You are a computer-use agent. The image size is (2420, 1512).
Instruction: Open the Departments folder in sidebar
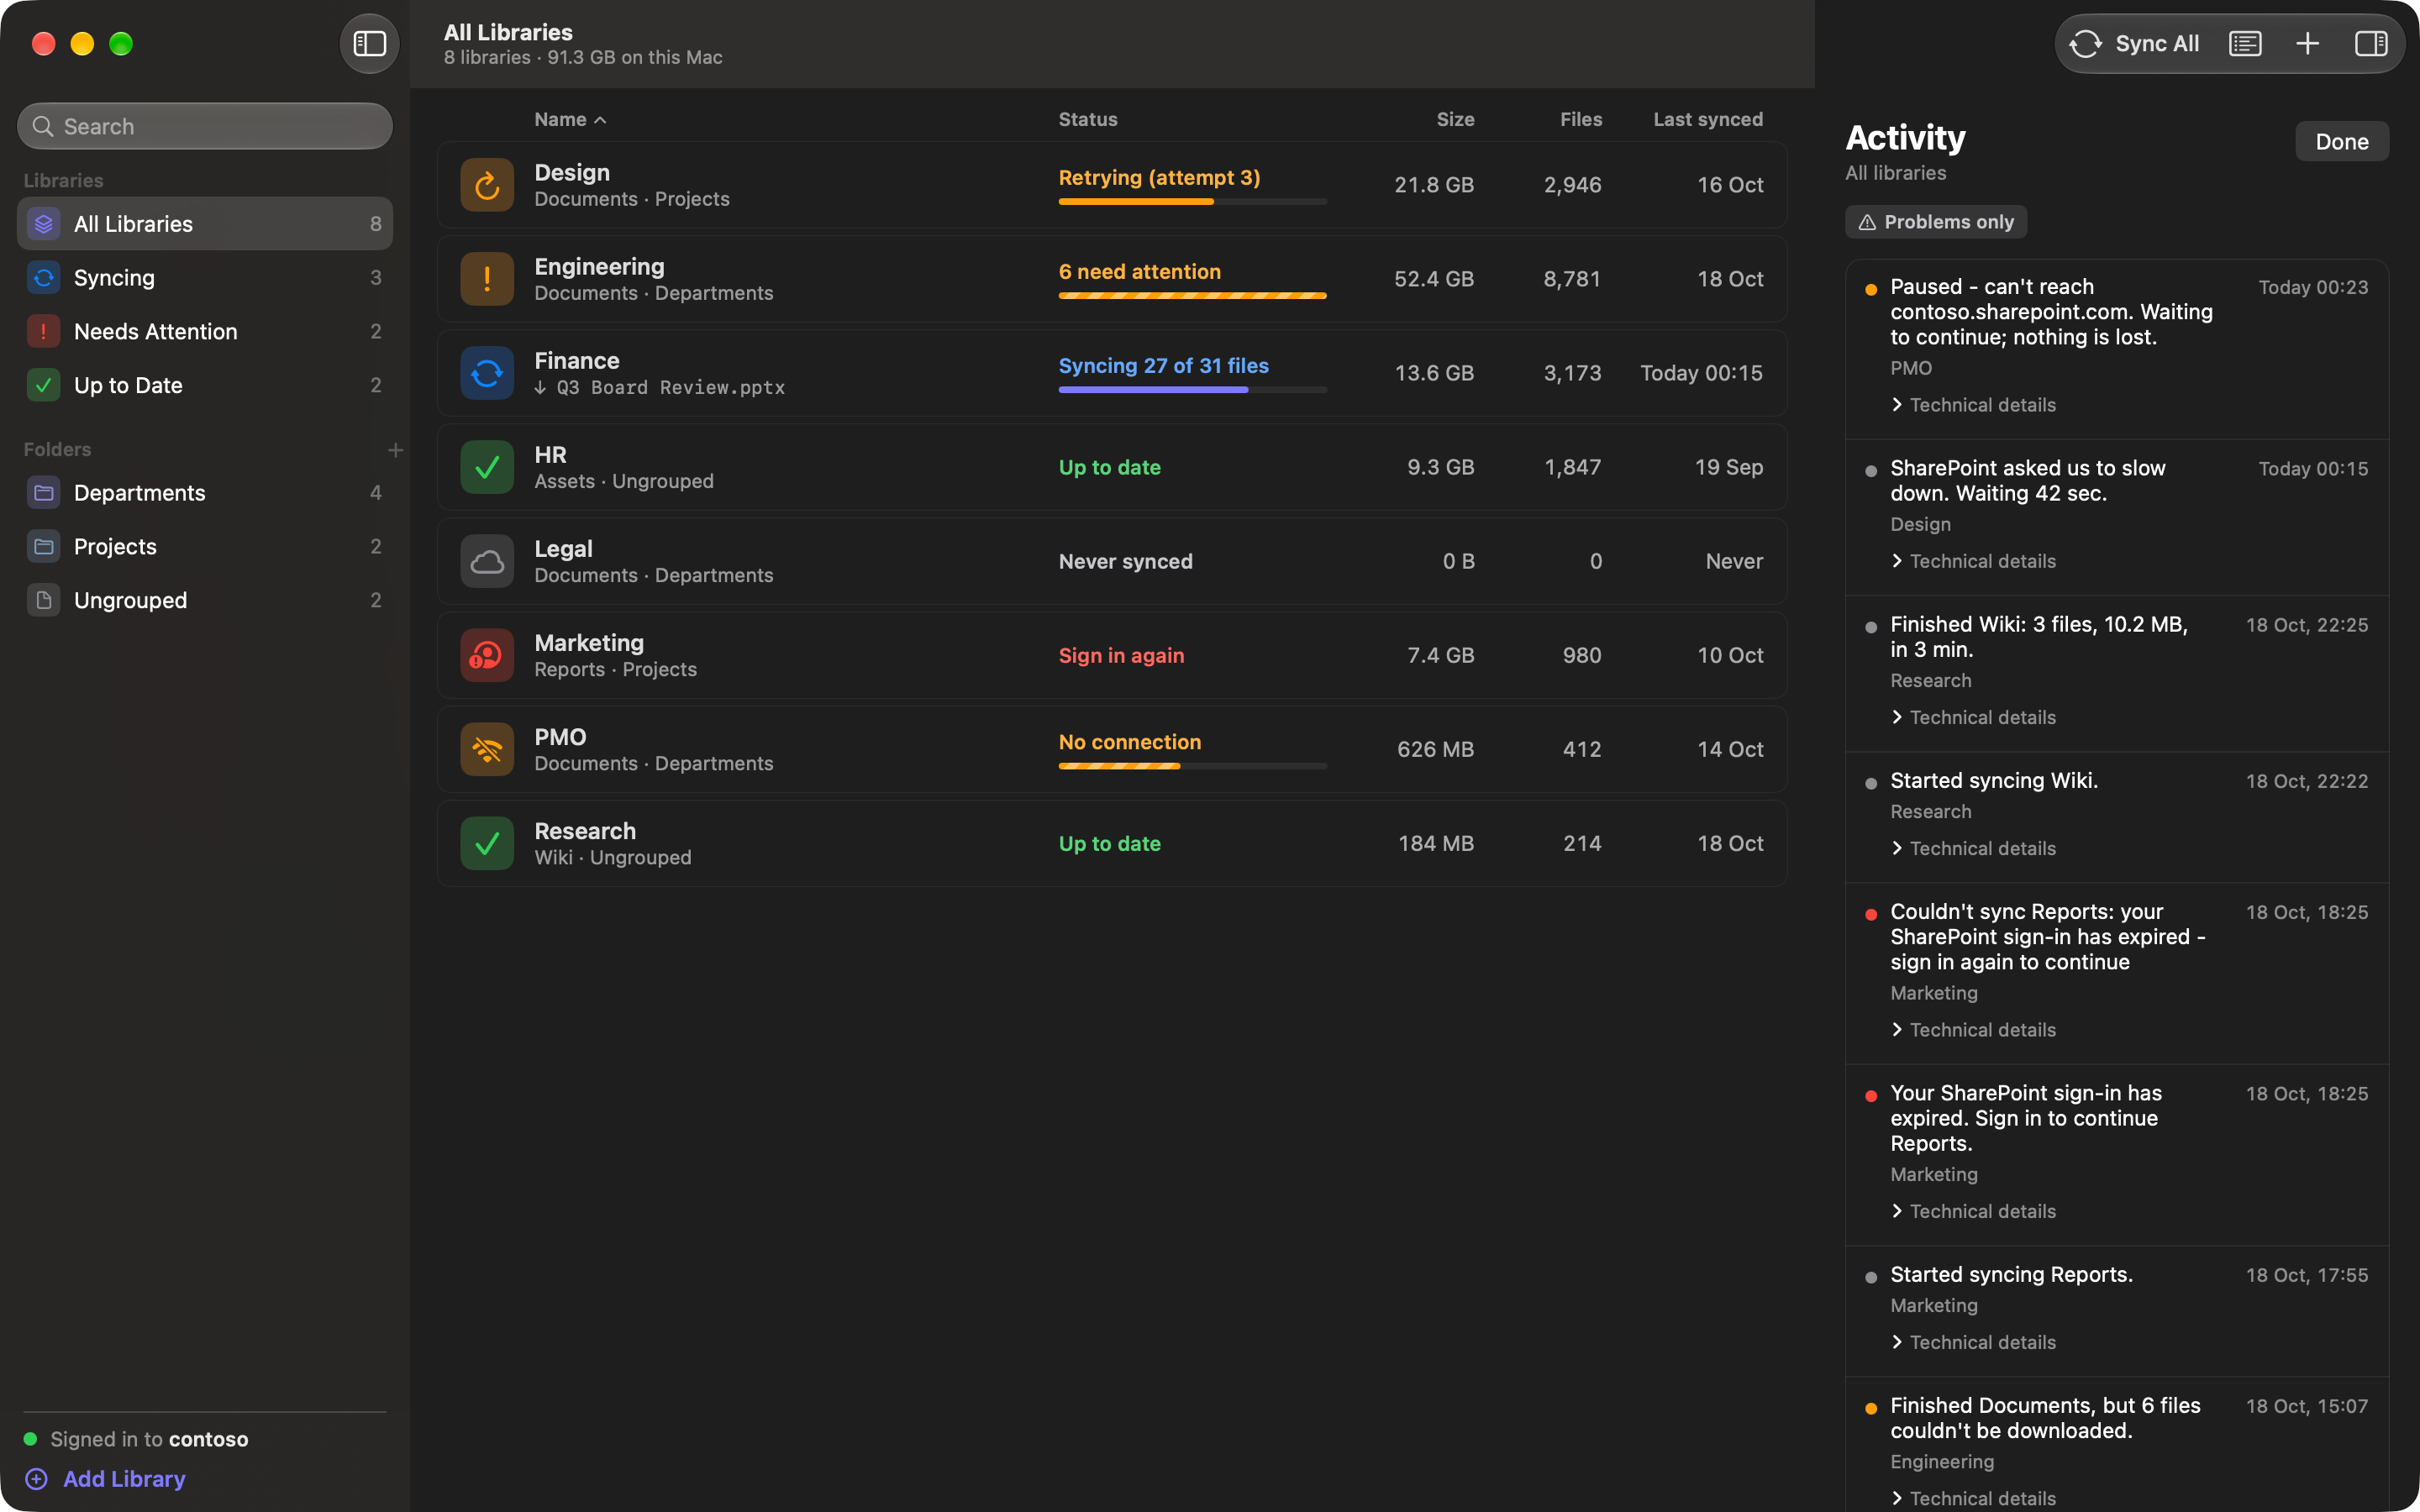pos(205,493)
